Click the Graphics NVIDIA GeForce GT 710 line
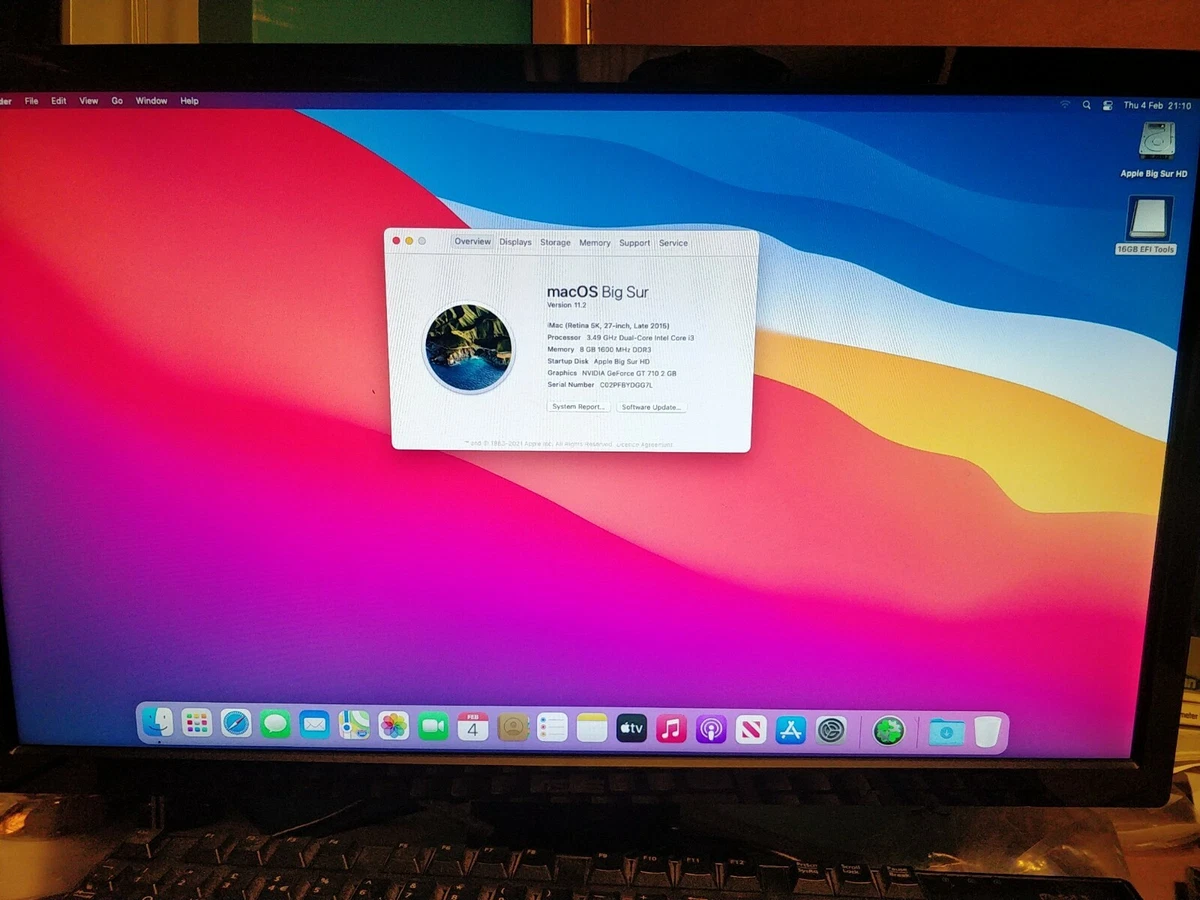 tap(611, 373)
